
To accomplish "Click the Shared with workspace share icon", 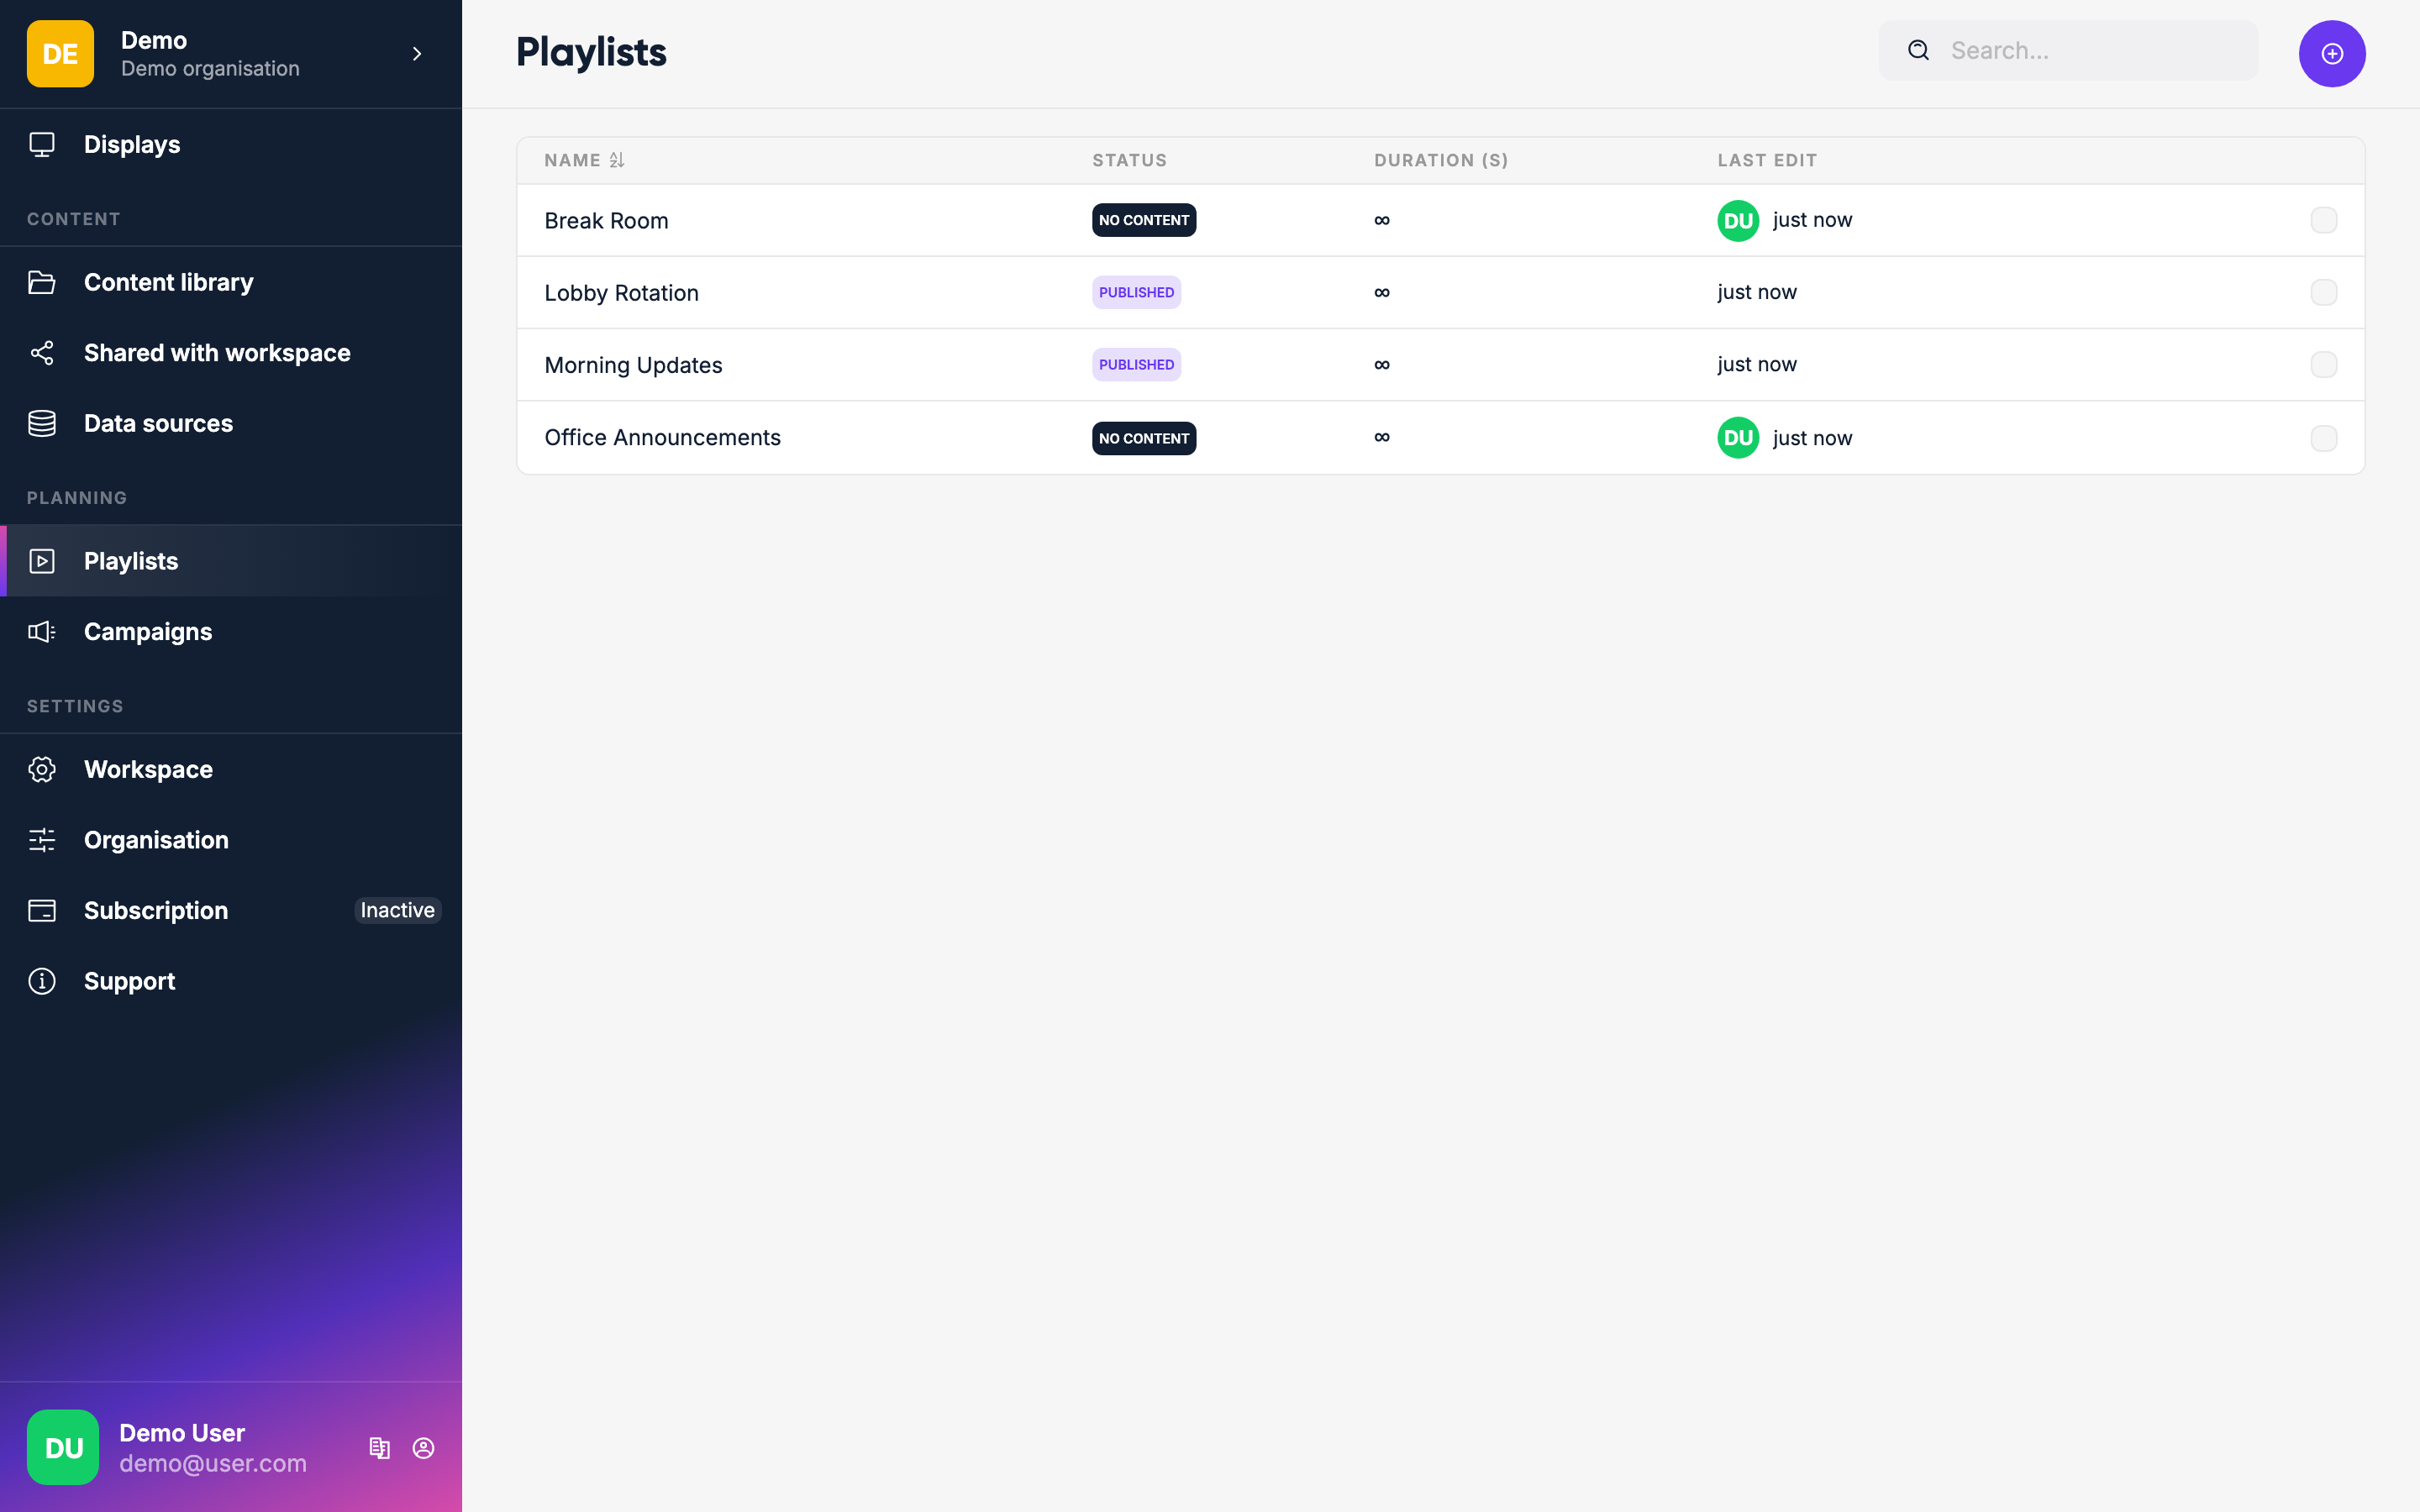I will coord(41,352).
